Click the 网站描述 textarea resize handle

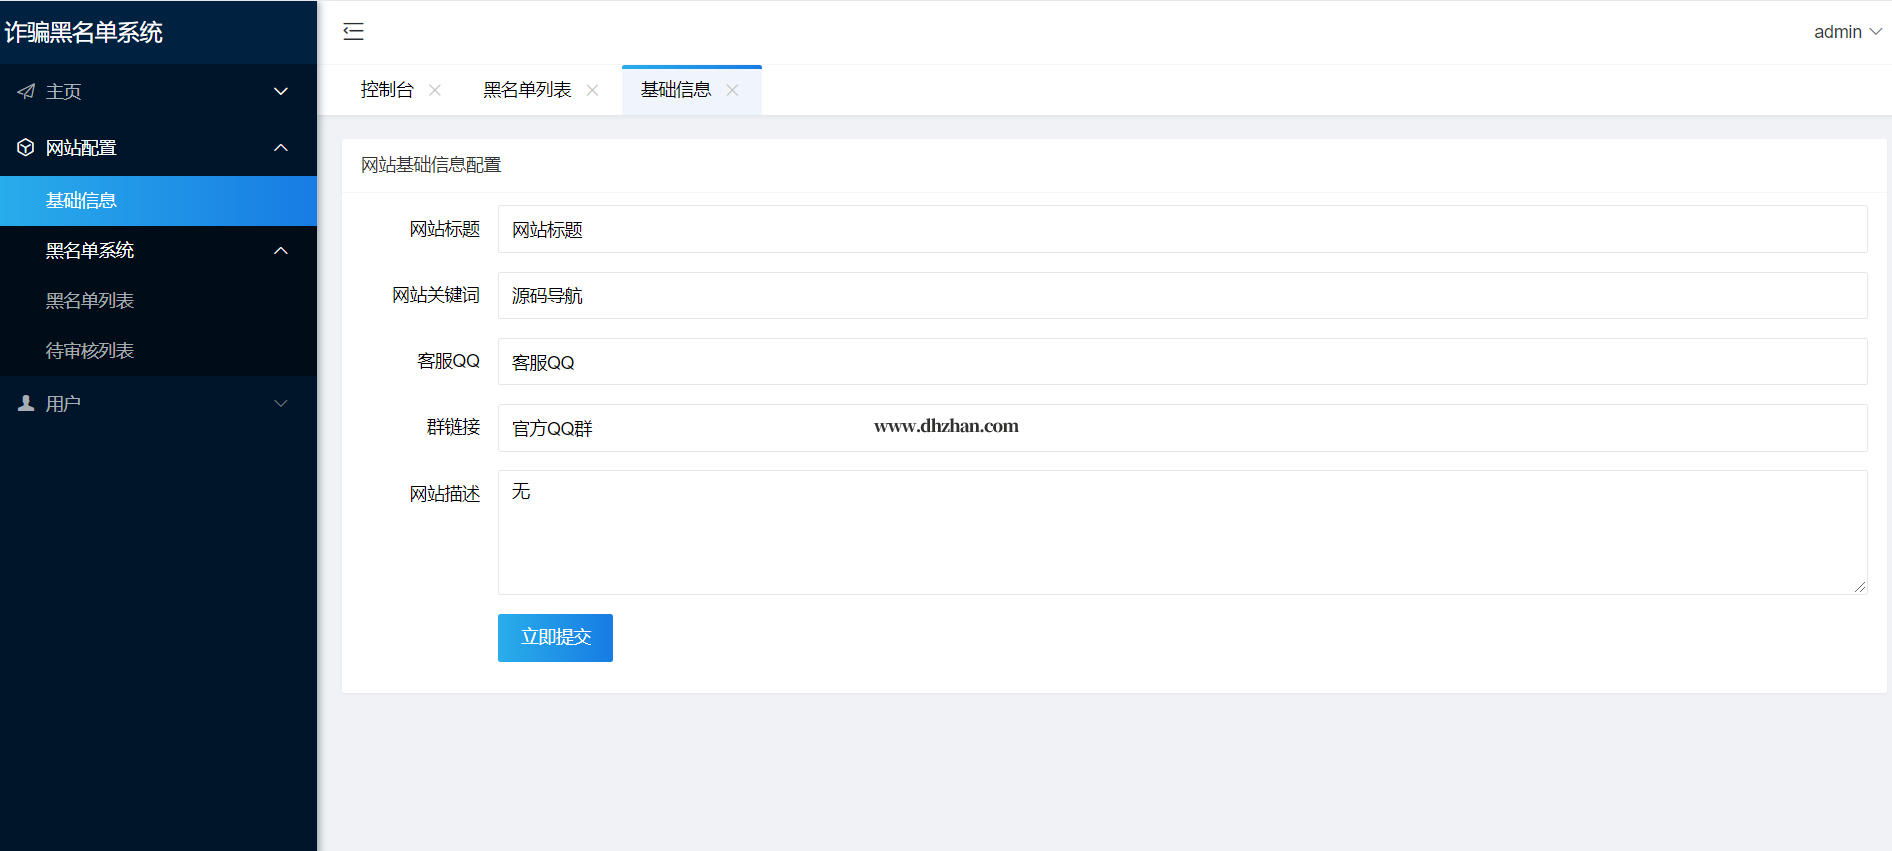(x=1860, y=587)
